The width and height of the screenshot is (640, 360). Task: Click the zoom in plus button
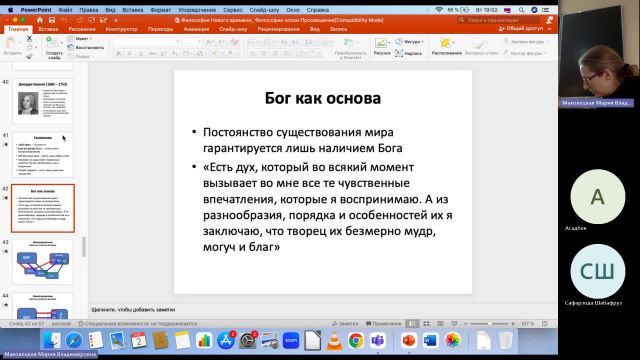(513, 323)
